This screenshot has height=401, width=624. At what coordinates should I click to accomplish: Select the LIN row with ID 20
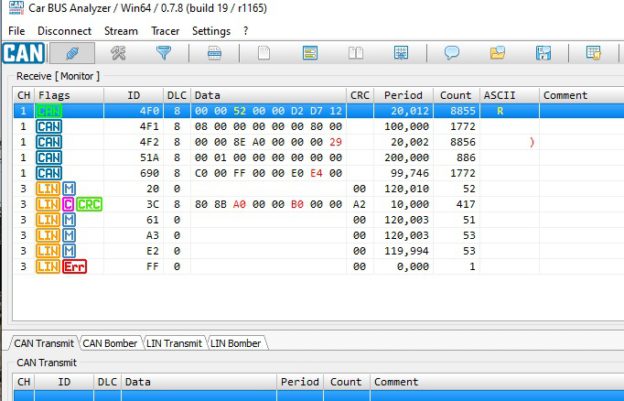[318, 189]
